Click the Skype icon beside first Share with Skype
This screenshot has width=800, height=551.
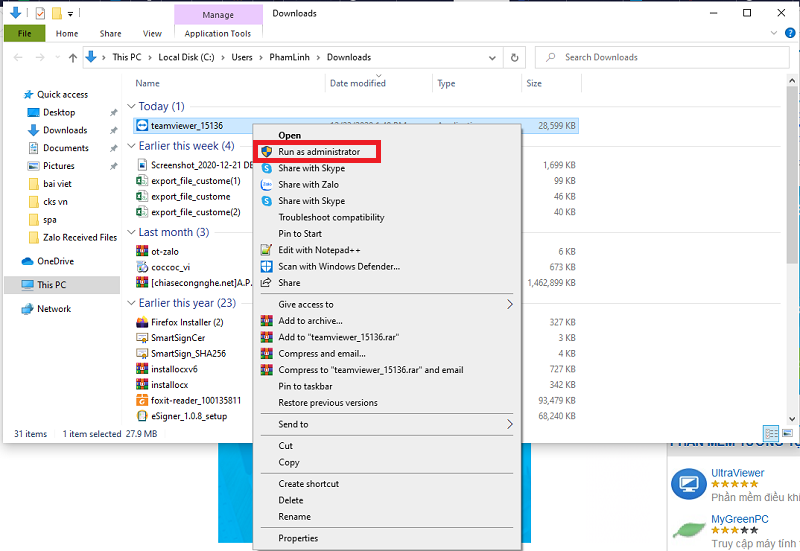[x=267, y=168]
